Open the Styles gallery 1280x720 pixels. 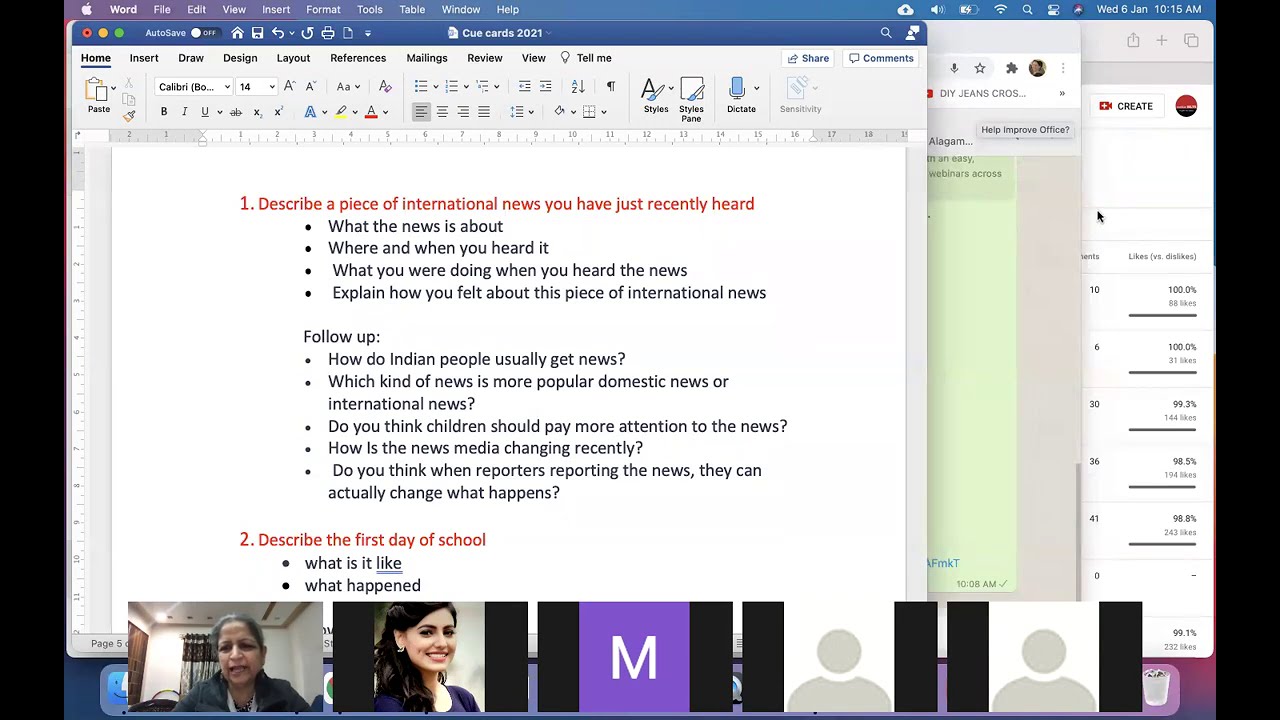click(x=656, y=97)
